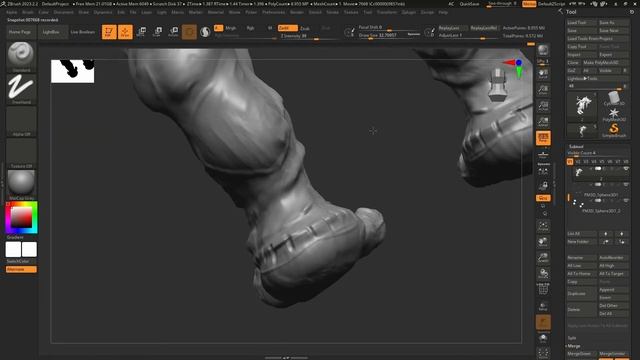
Task: Open the Freehand stroke selector
Action: pyautogui.click(x=21, y=89)
